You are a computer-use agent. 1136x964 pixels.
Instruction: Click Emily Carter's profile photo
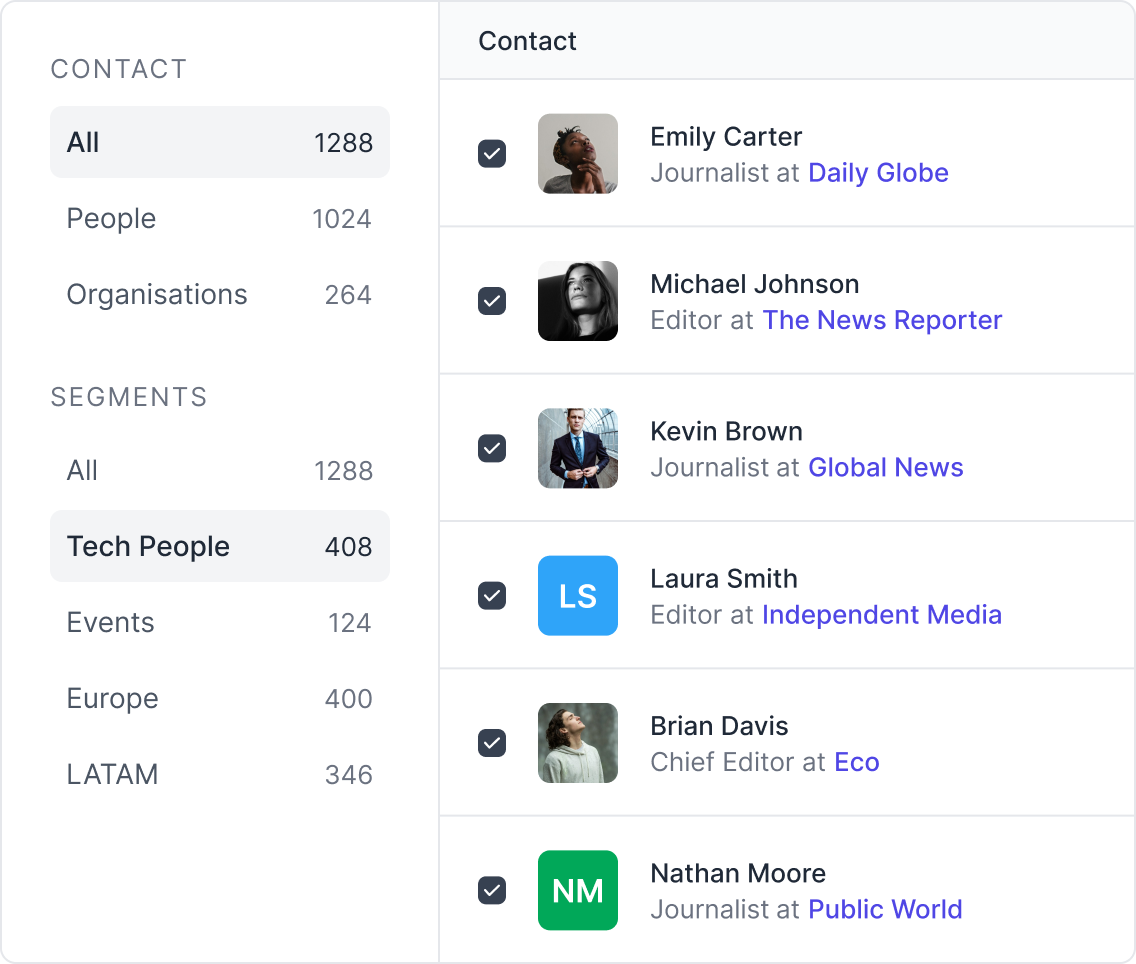pyautogui.click(x=577, y=153)
